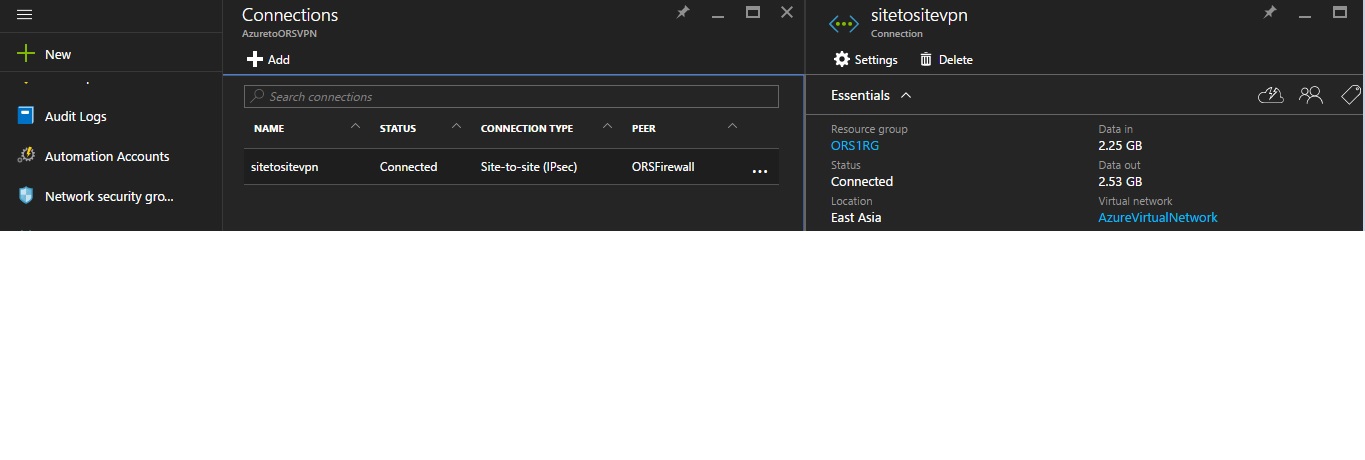Viewport: 1365px width, 460px height.
Task: Sort connections by STATUS column
Action: [398, 129]
